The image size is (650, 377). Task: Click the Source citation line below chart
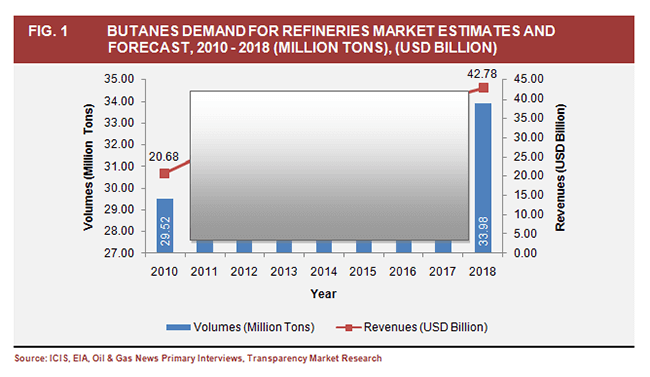coord(198,358)
